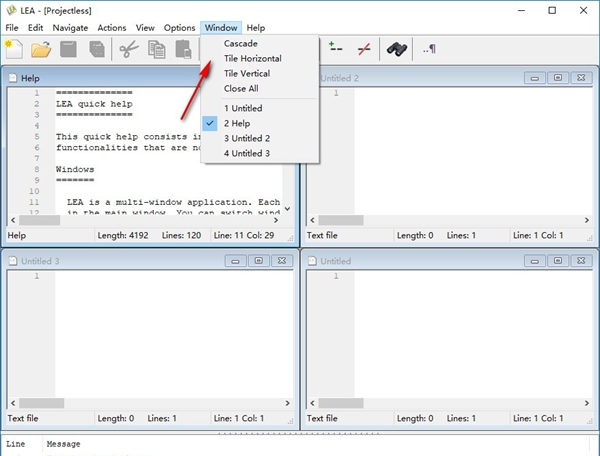The height and width of the screenshot is (456, 600).
Task: Open the Options menu
Action: tap(179, 28)
